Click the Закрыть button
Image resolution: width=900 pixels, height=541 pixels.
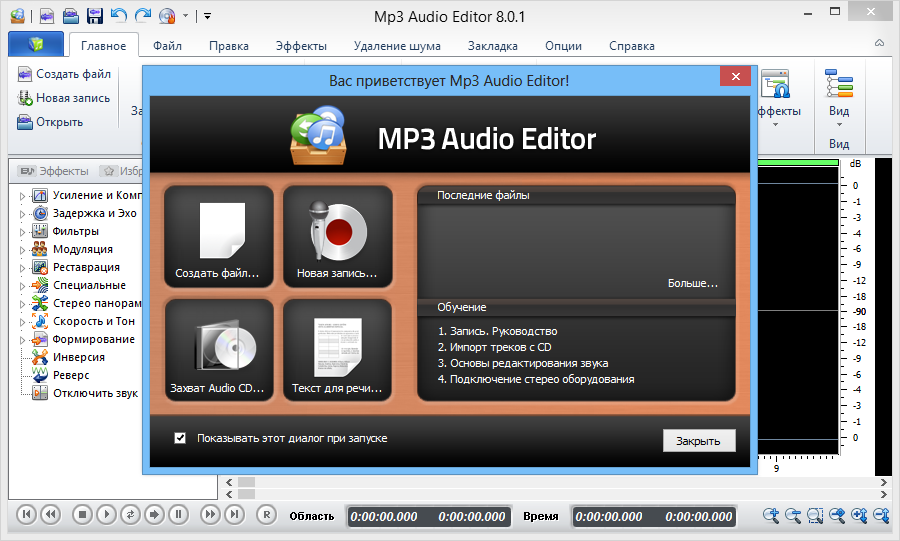pos(699,441)
